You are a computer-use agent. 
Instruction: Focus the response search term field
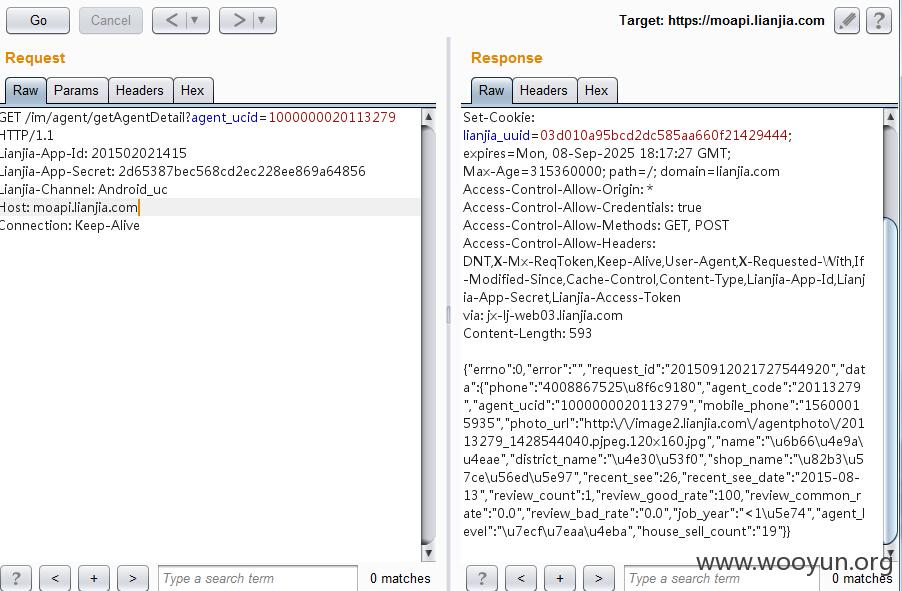[x=722, y=578]
